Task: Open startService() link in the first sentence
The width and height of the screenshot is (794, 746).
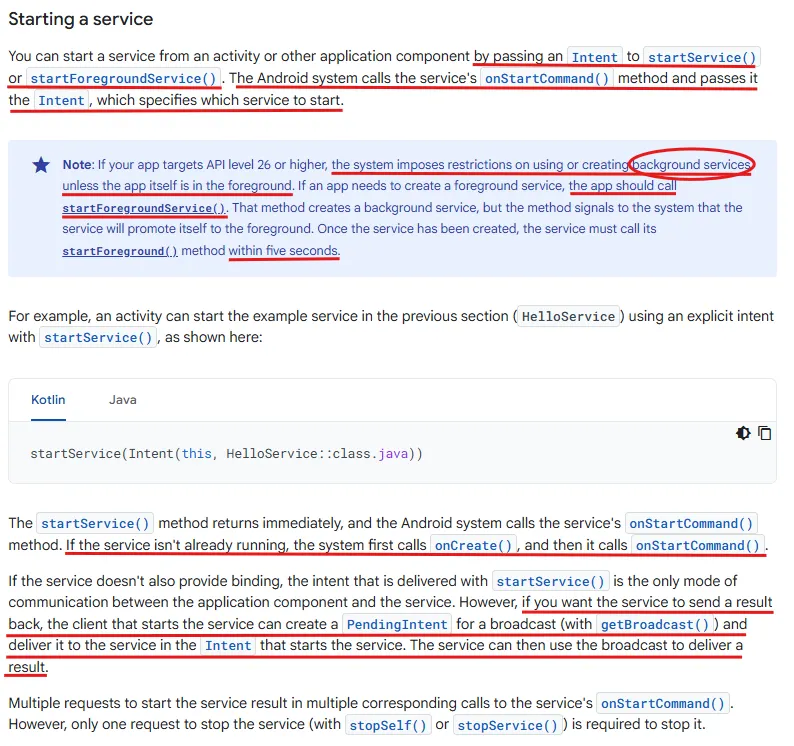Action: pyautogui.click(x=702, y=57)
